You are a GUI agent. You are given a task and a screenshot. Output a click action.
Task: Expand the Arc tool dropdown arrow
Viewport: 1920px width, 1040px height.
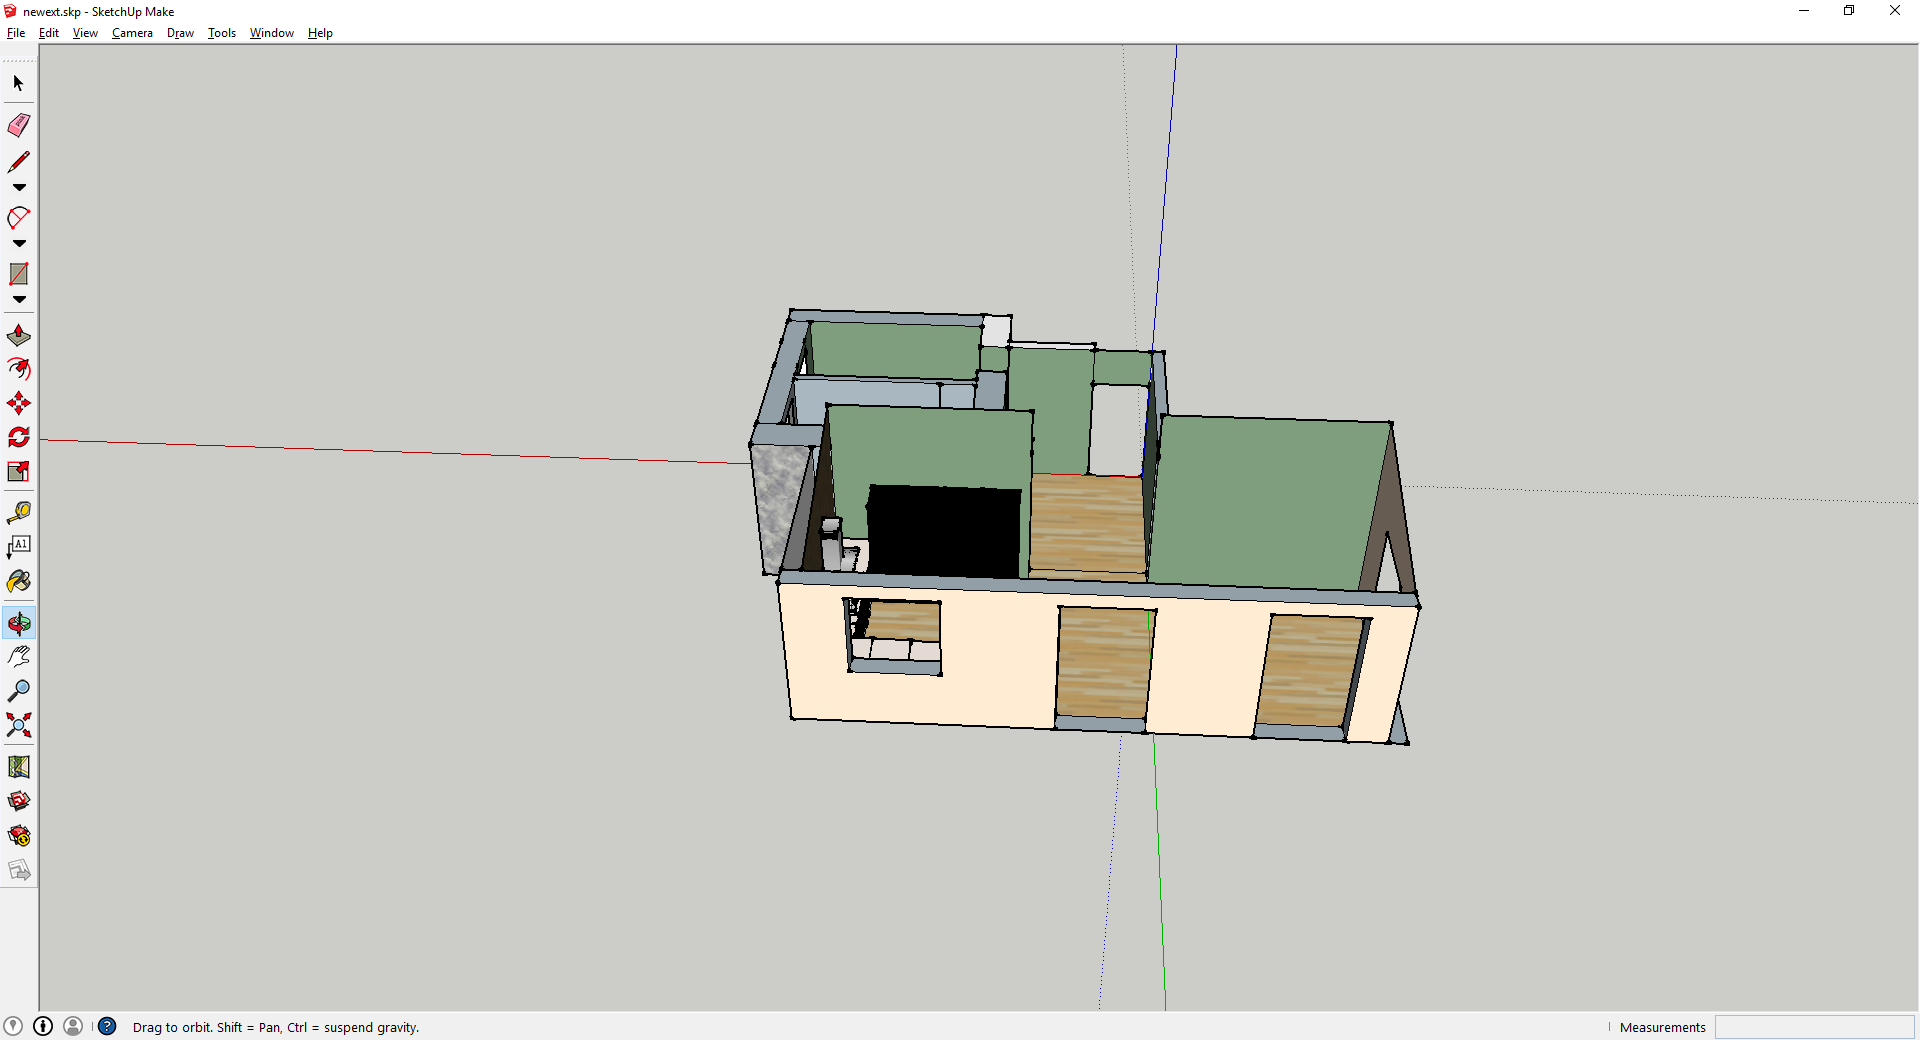pos(19,244)
